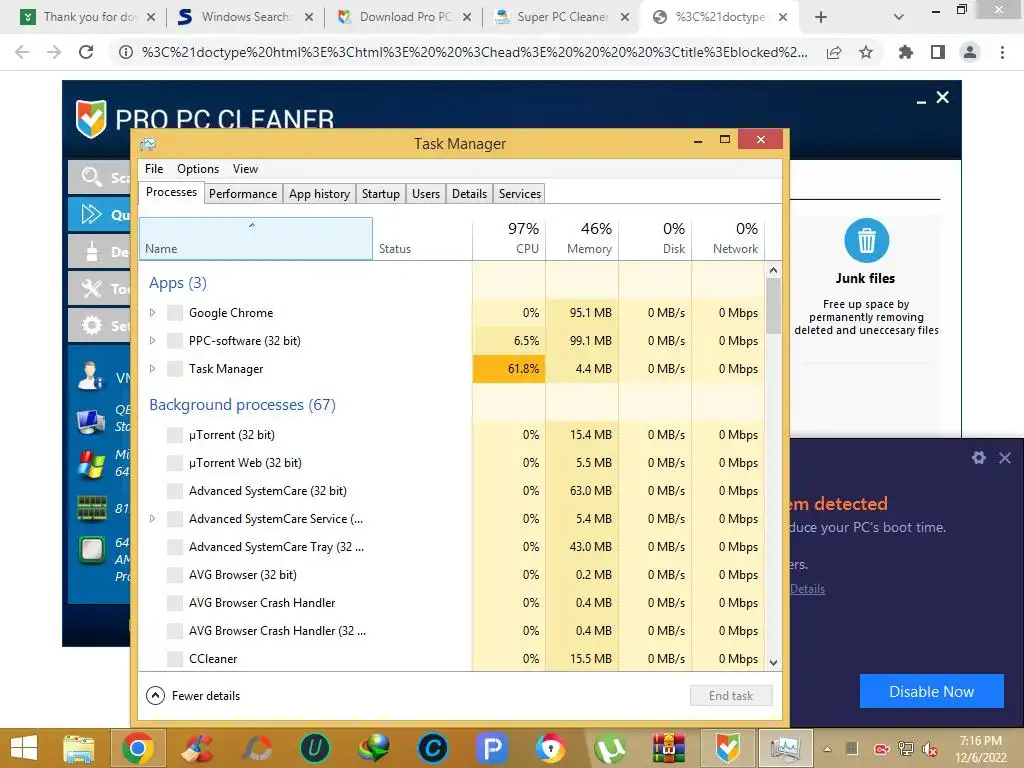The image size is (1024, 768).
Task: Open Pro PC Cleaner shield taskbar icon
Action: click(728, 748)
